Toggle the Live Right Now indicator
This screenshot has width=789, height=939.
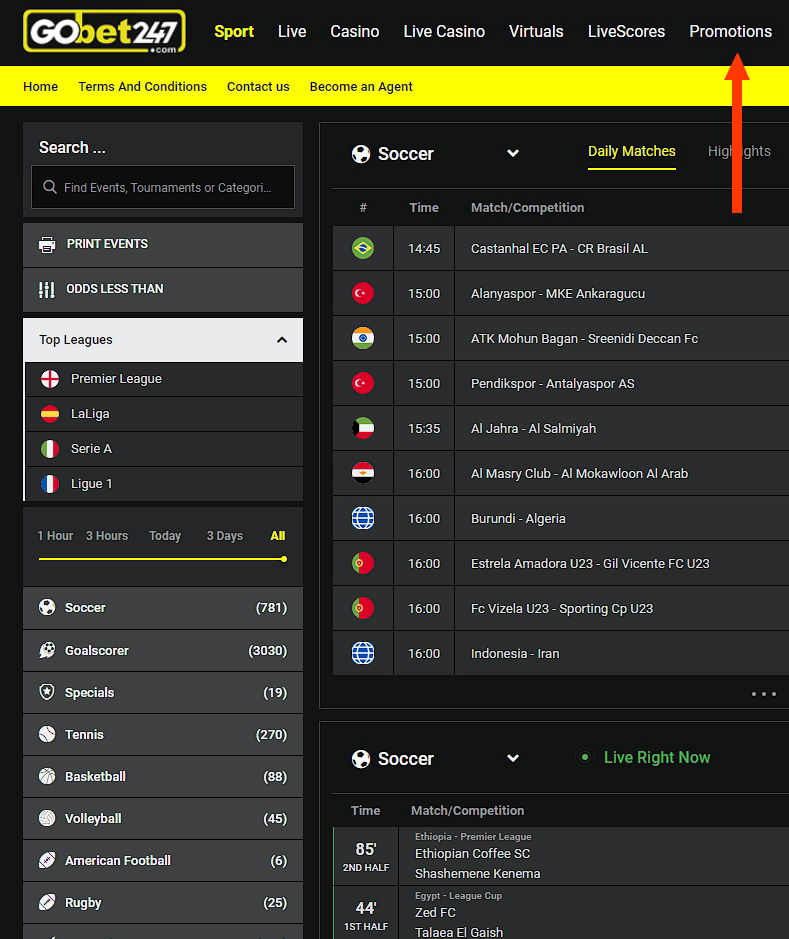[x=585, y=758]
